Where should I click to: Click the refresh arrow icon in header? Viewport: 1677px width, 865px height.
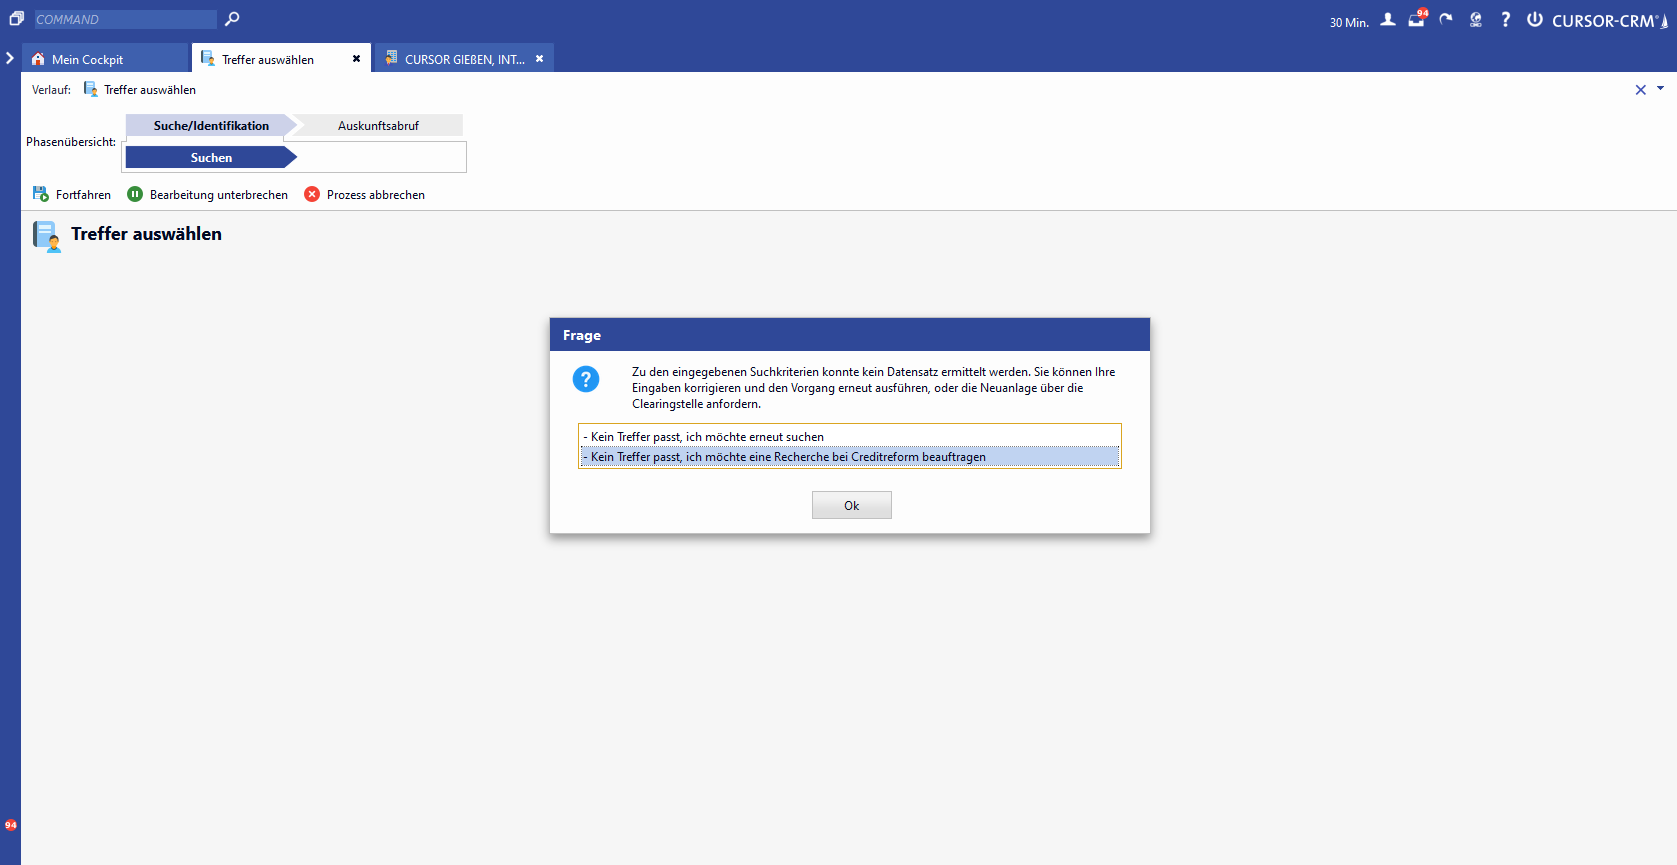click(1446, 20)
